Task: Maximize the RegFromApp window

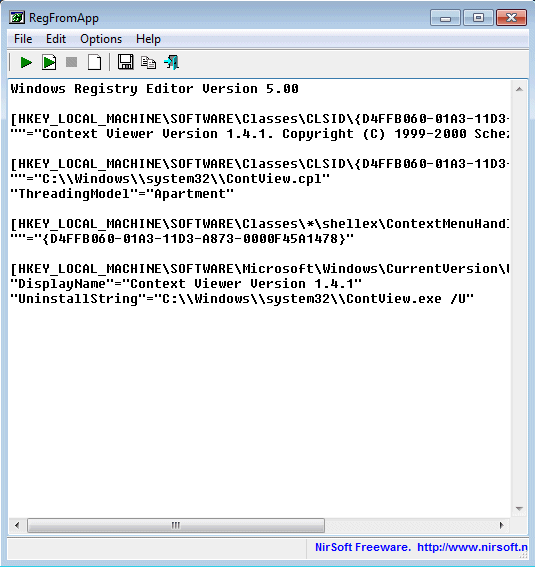Action: 478,17
